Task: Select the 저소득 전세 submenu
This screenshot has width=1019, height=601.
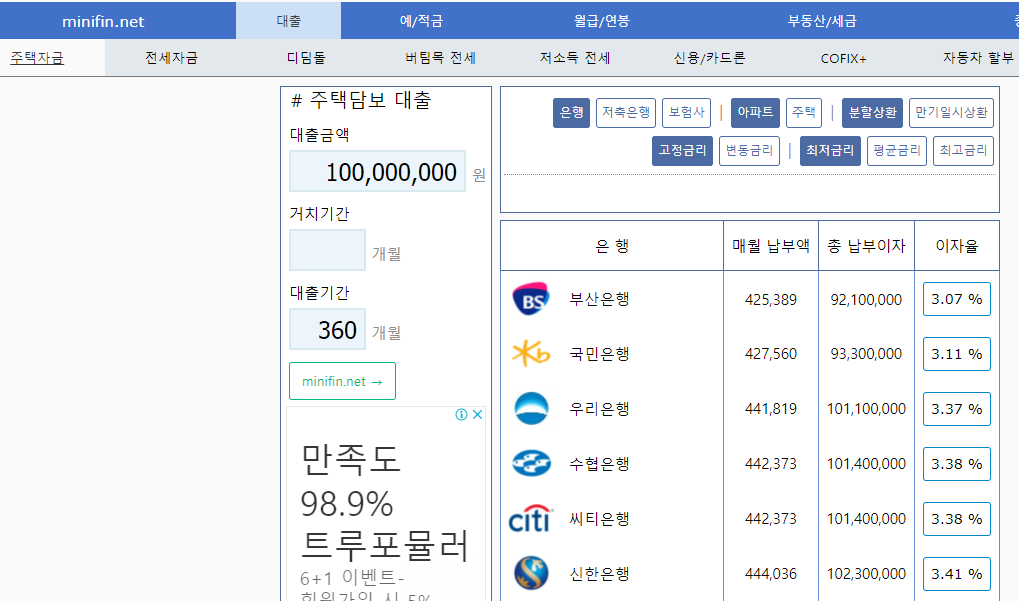Action: [575, 58]
